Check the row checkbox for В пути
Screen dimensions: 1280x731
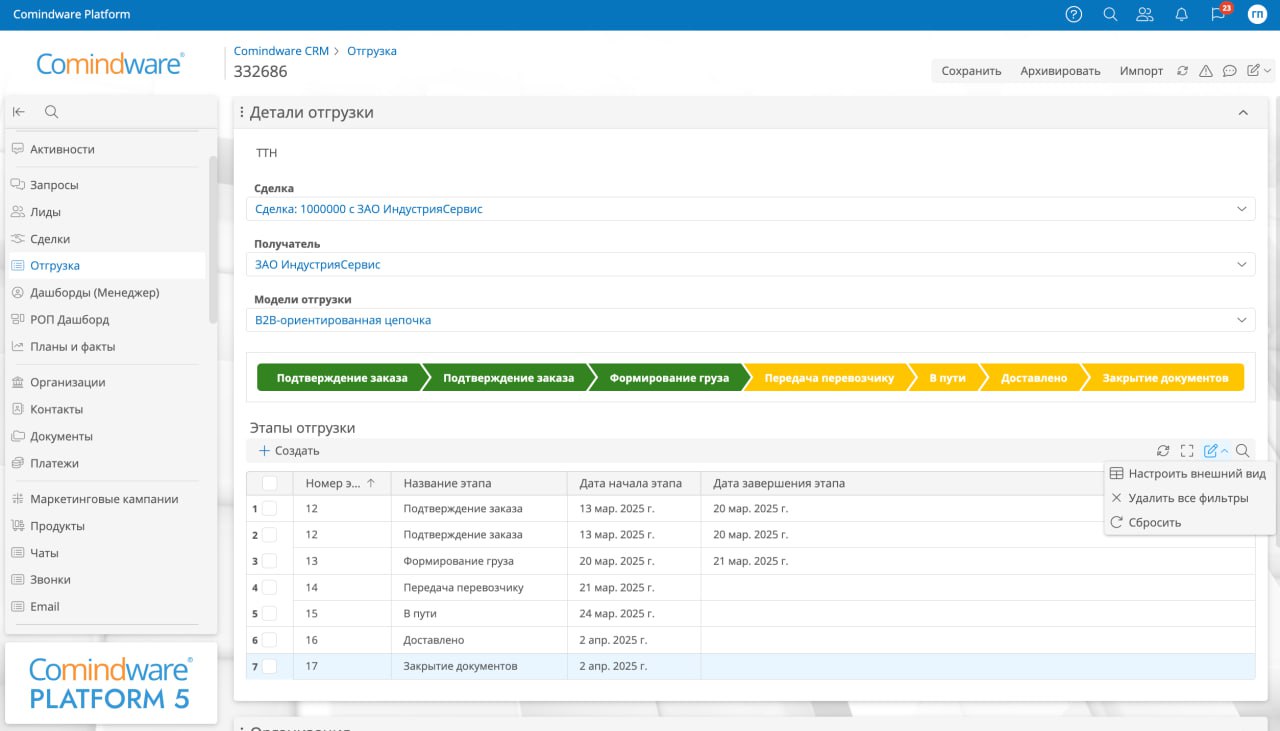[269, 613]
